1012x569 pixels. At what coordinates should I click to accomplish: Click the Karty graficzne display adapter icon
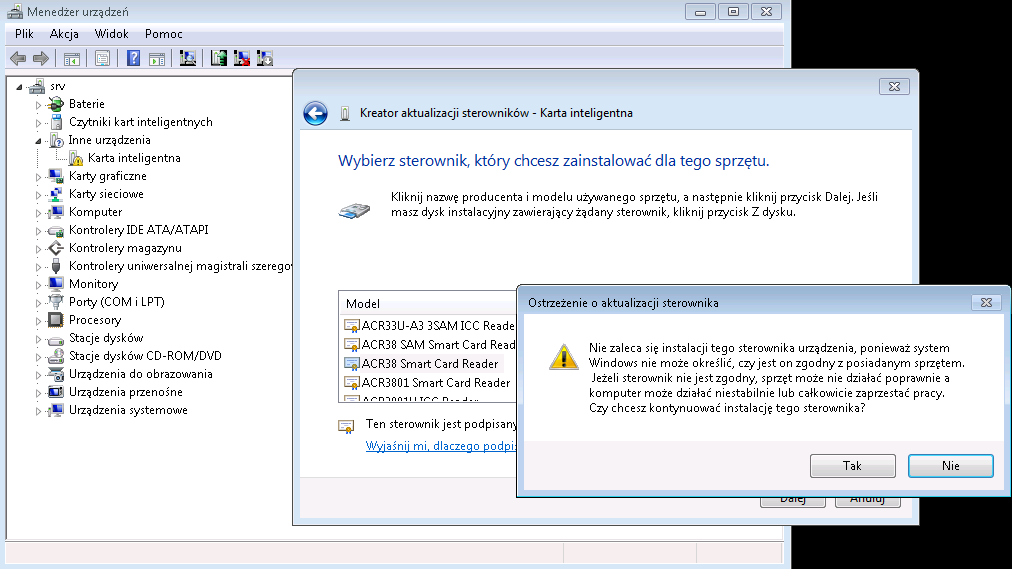point(56,176)
